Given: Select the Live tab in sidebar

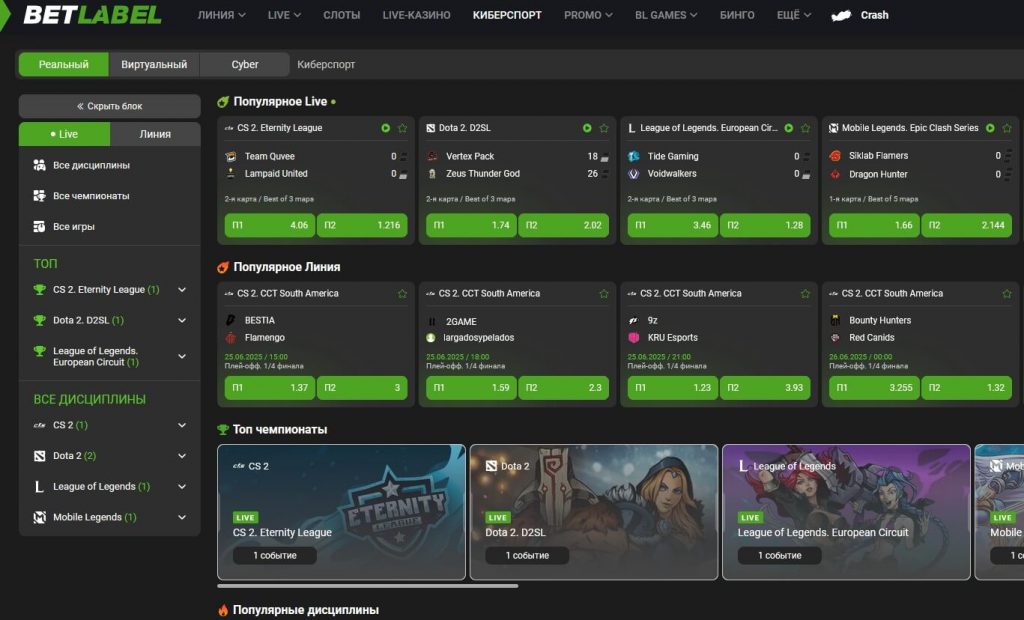Looking at the screenshot, I should (64, 134).
